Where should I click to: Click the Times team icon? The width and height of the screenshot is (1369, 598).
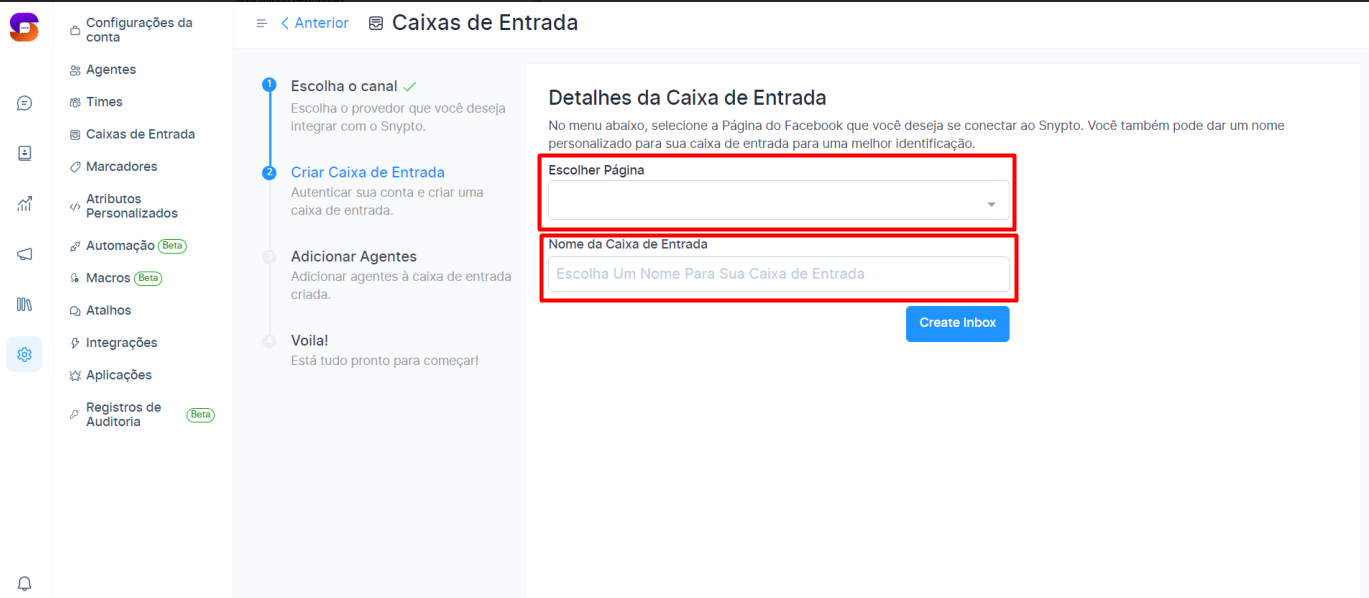75,102
